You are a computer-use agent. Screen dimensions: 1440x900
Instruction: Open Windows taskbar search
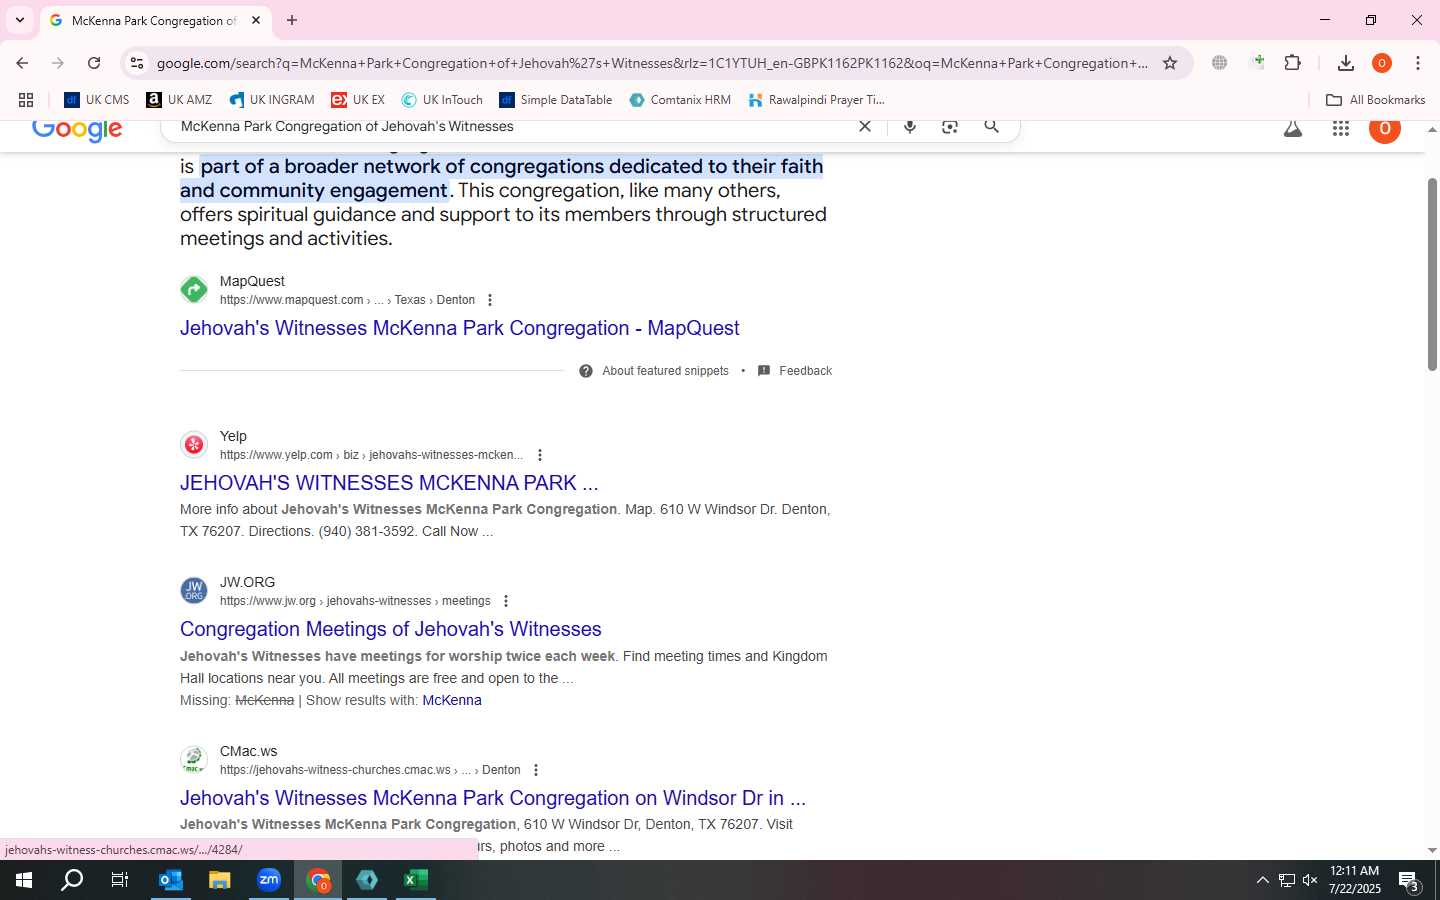tap(72, 880)
